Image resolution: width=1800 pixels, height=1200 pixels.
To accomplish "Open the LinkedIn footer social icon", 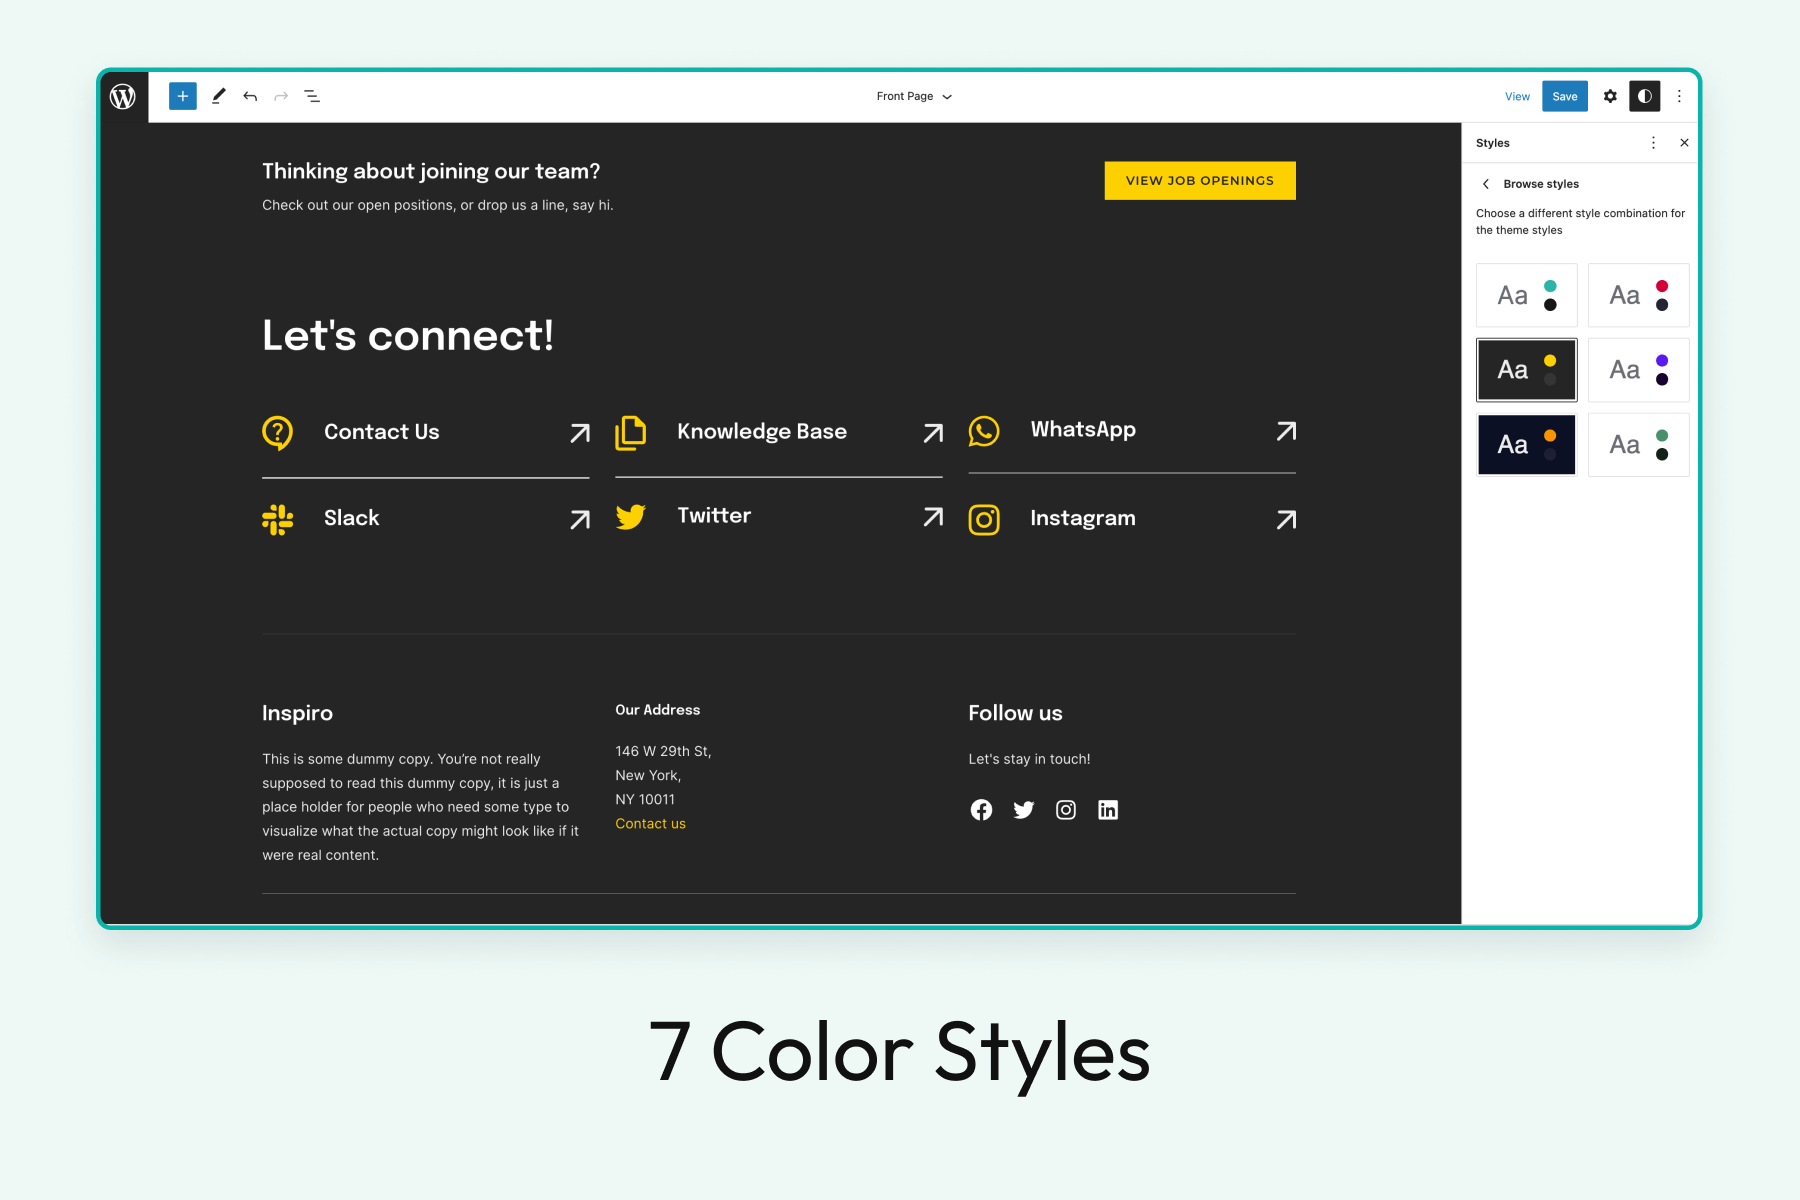I will point(1108,810).
